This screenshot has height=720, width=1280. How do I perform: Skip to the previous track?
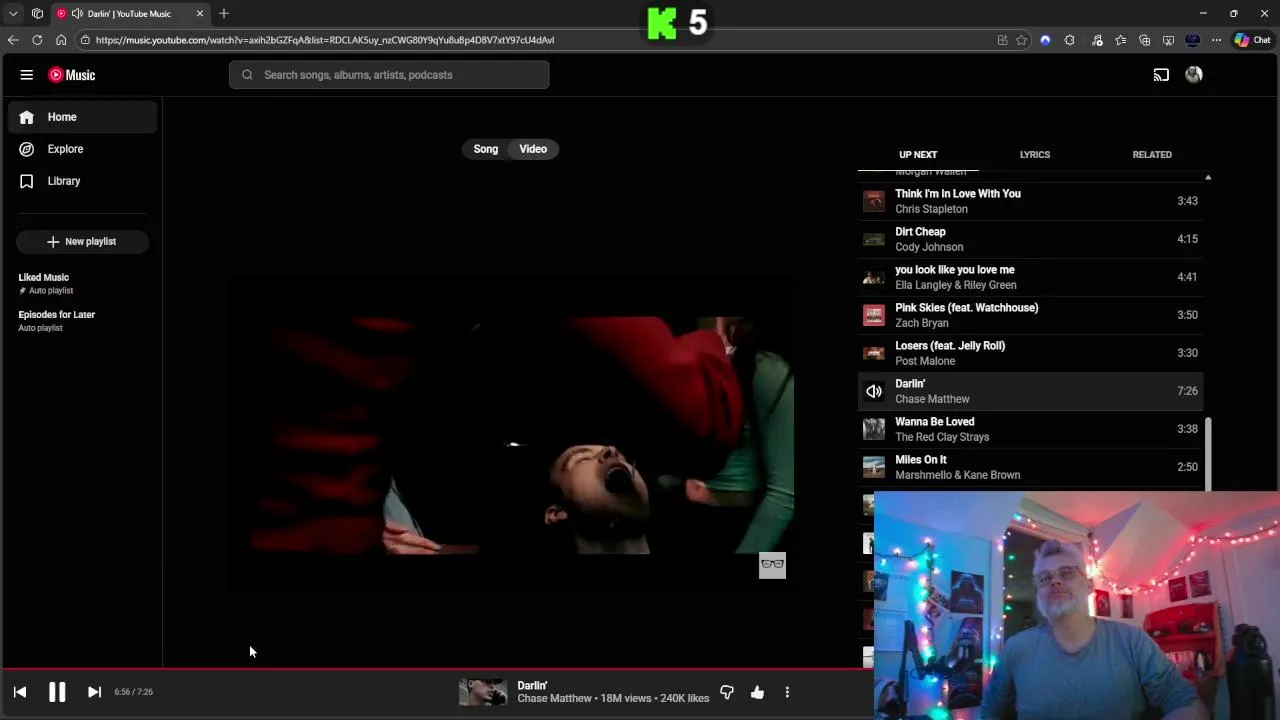[20, 692]
